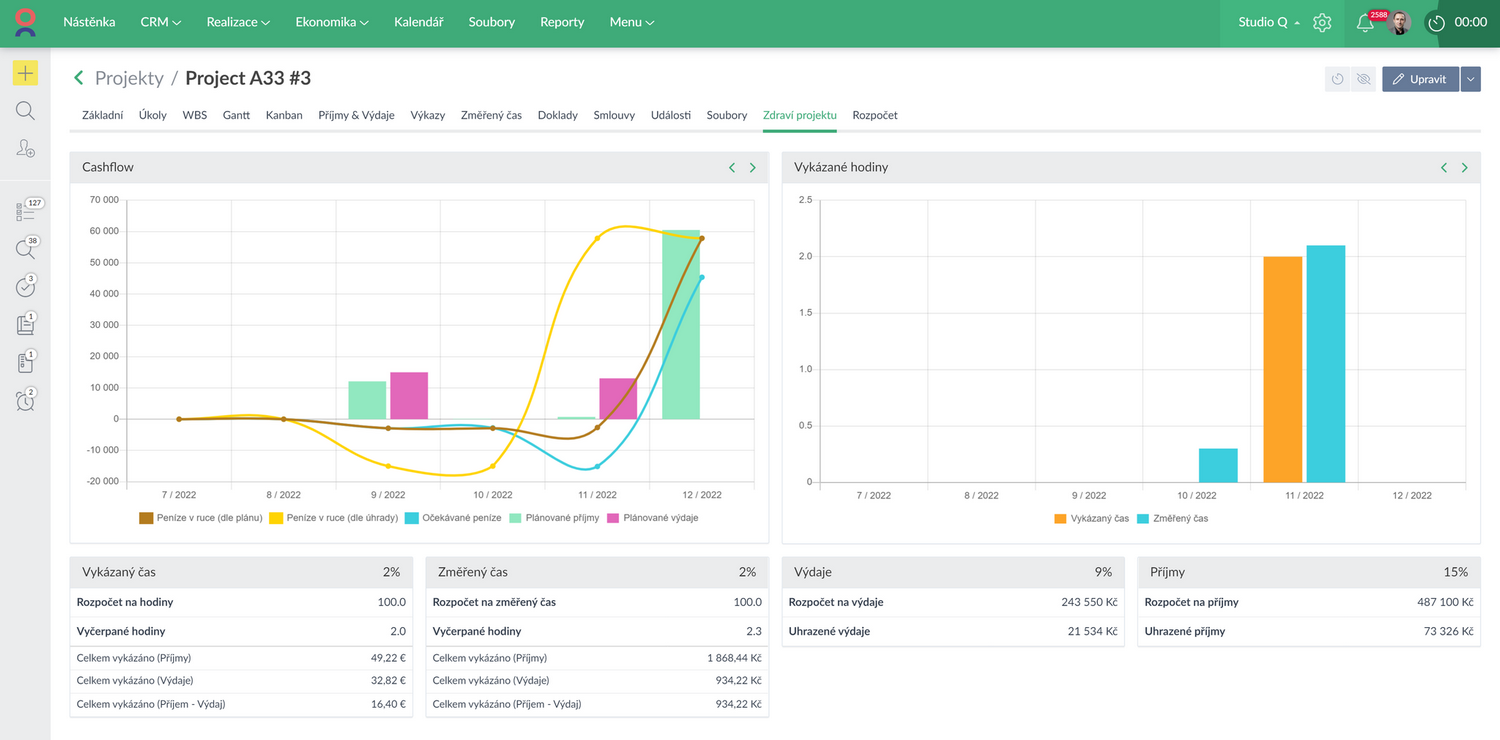The width and height of the screenshot is (1500, 740).
Task: Open task list icon with 127 badge
Action: coord(25,211)
